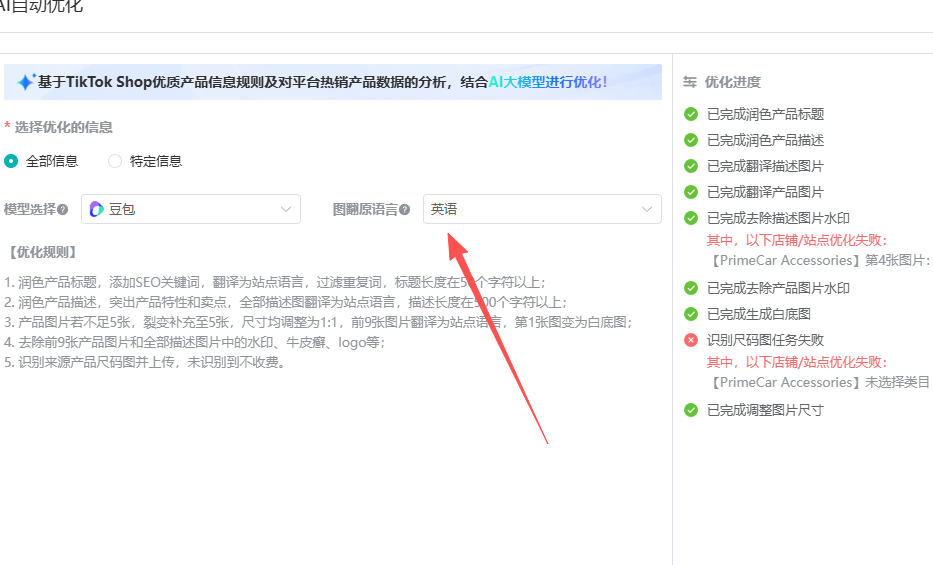Click rule 1 about 润色产品标题
This screenshot has height=565, width=933.
point(275,282)
